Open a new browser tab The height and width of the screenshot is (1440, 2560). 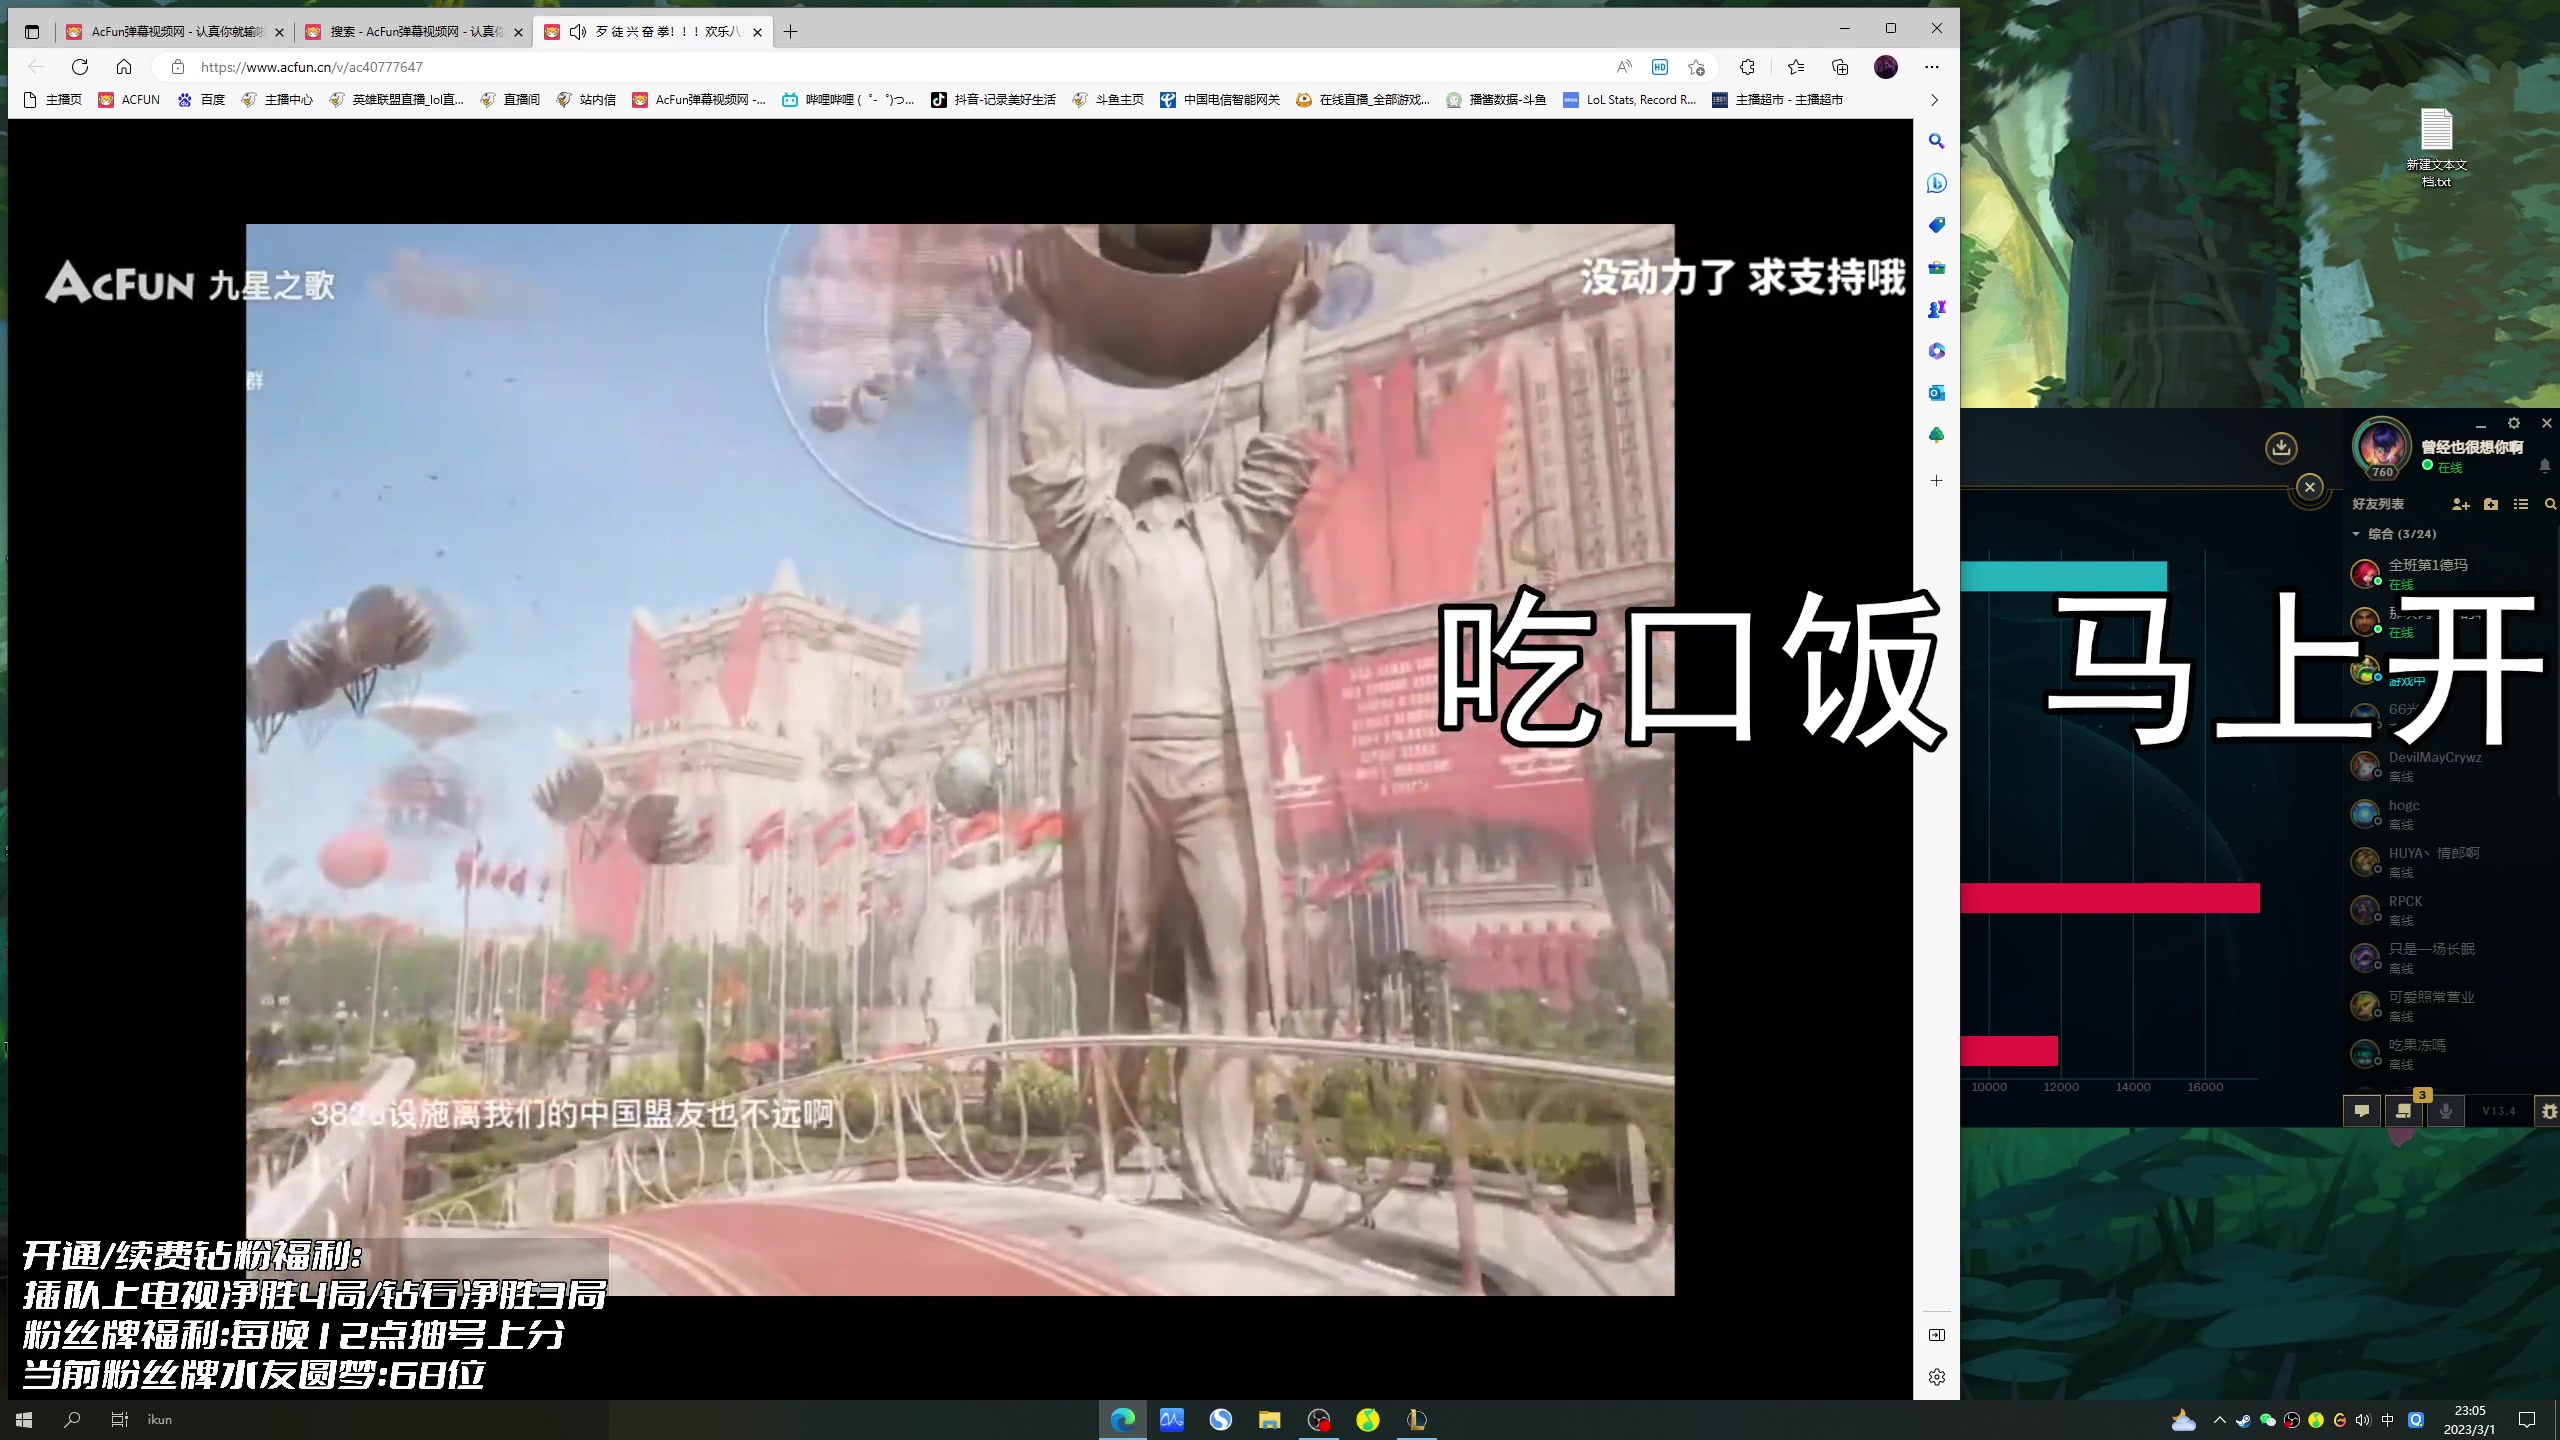click(790, 32)
